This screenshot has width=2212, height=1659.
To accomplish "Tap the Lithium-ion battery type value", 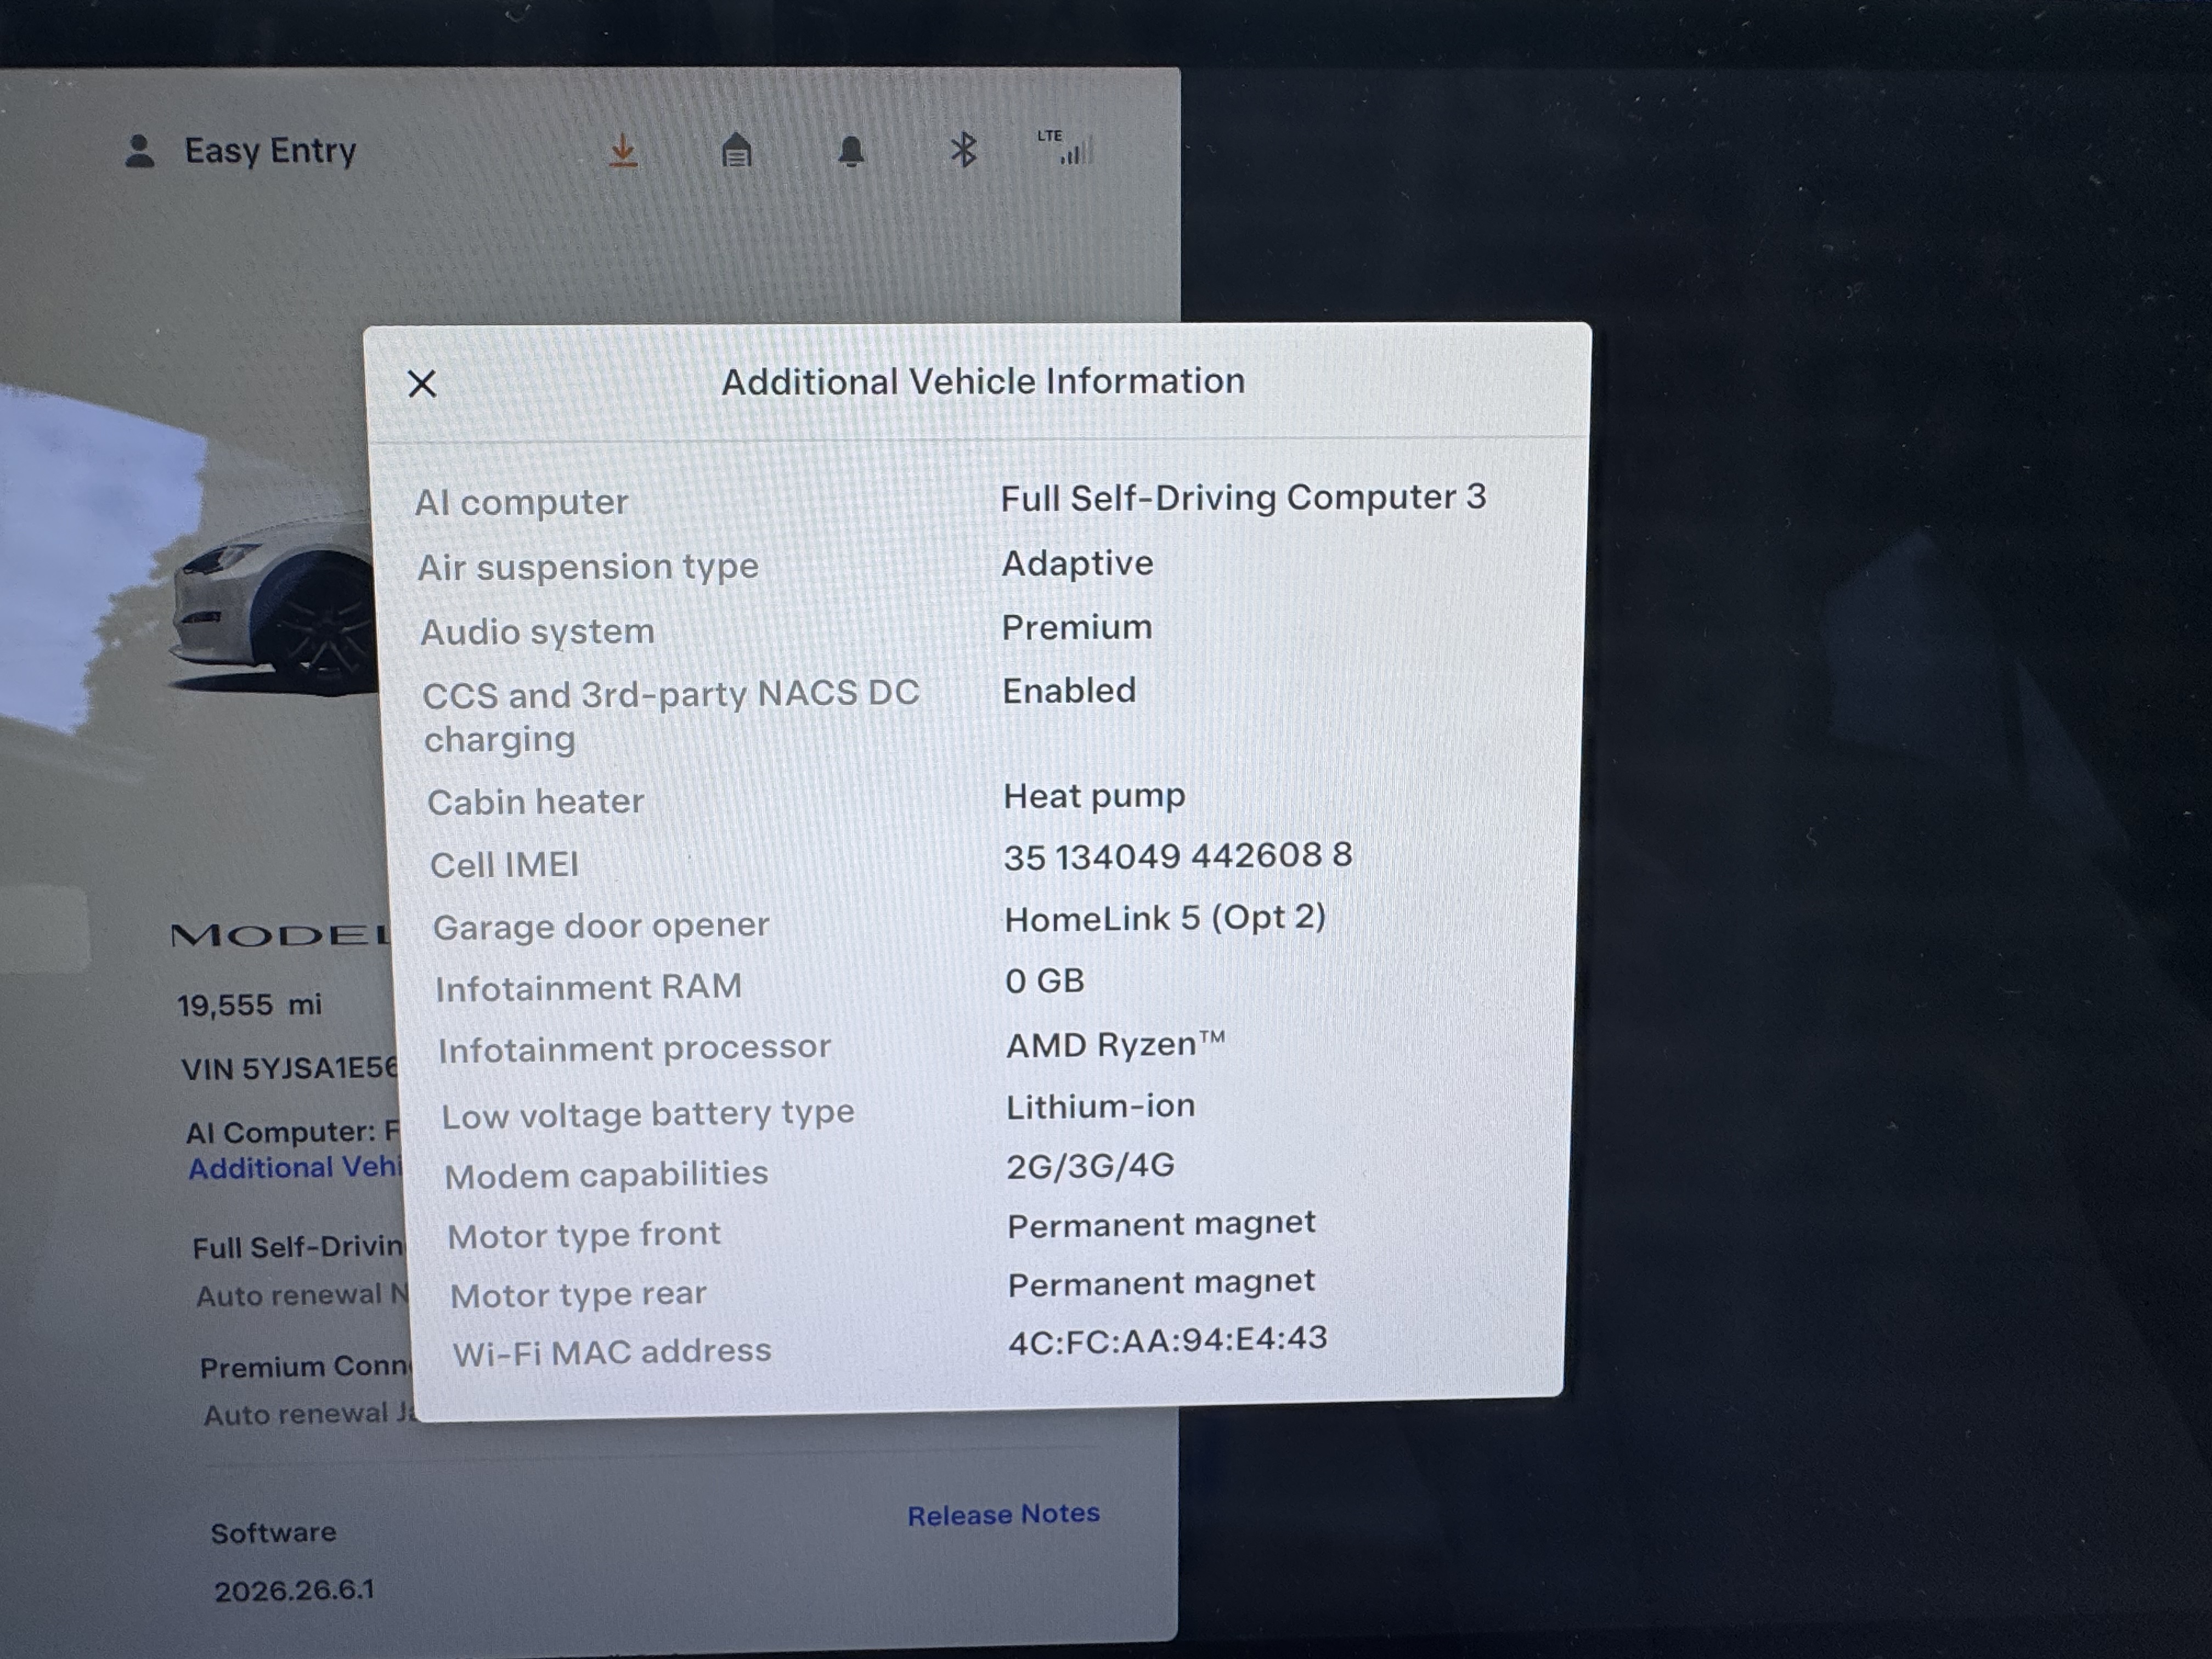I will pos(1100,1106).
